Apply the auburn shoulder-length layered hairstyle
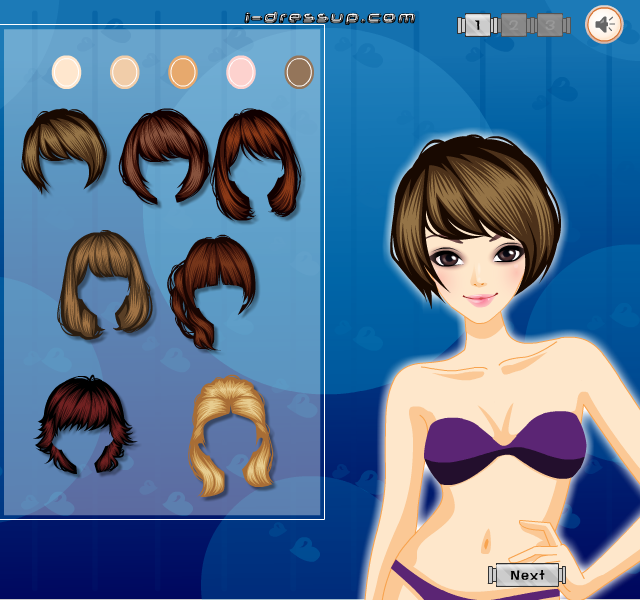 [x=256, y=164]
